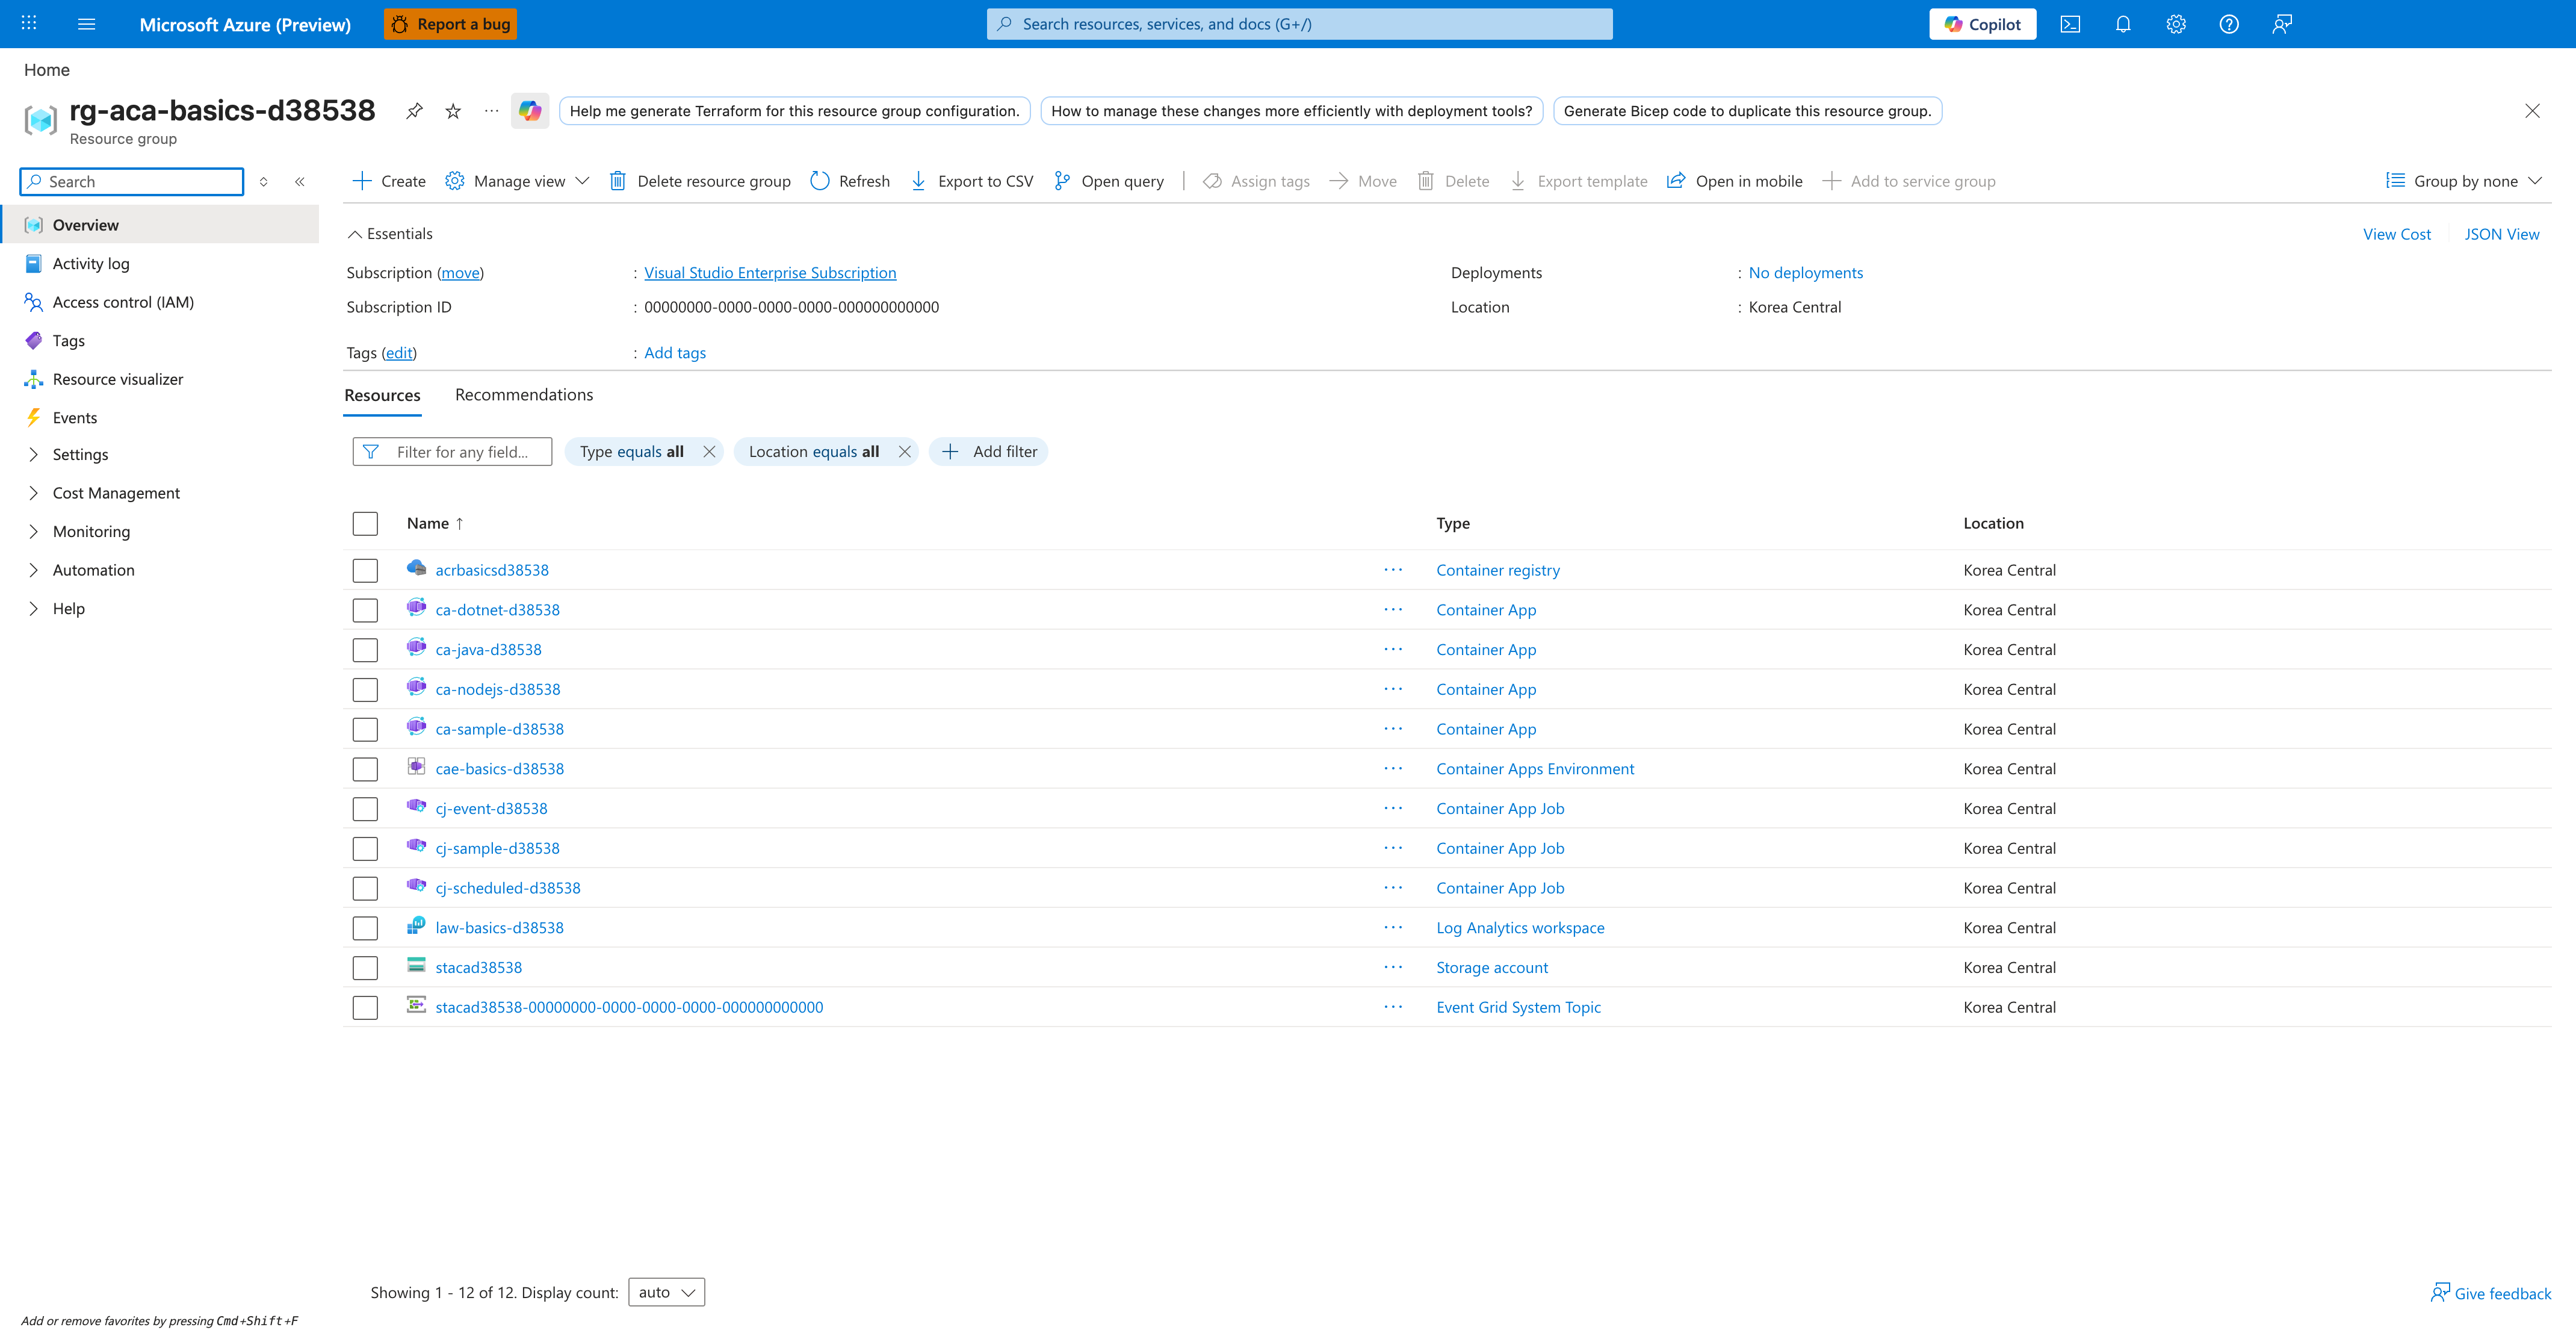Screen dimensions: 2576x1333
Task: Open Manage view dropdown
Action: coord(518,181)
